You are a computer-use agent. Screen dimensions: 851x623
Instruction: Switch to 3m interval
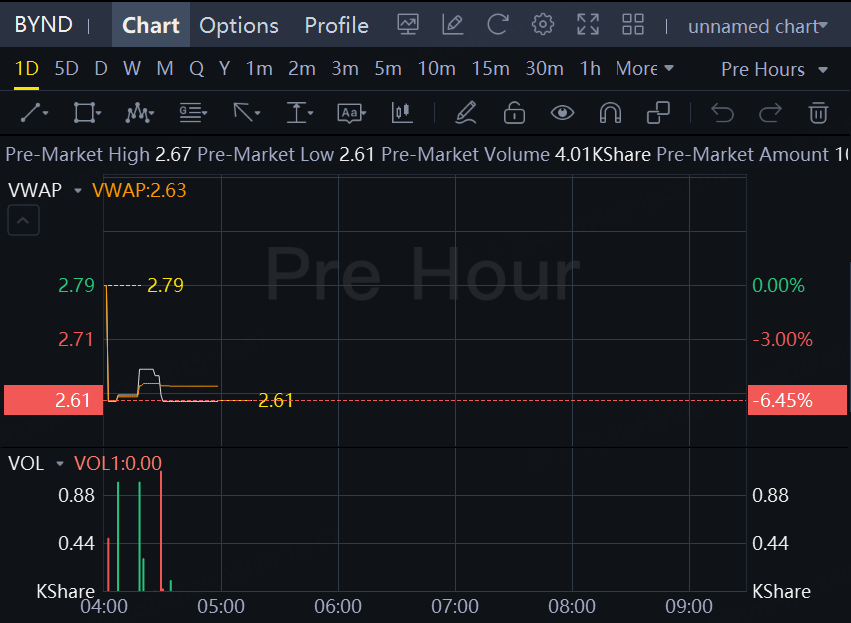345,69
